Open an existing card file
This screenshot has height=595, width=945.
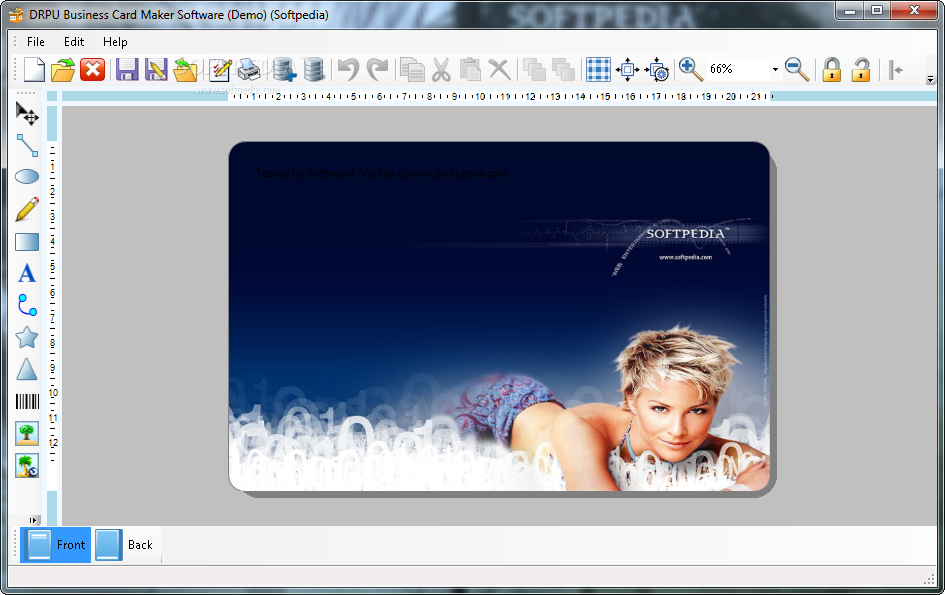coord(63,69)
